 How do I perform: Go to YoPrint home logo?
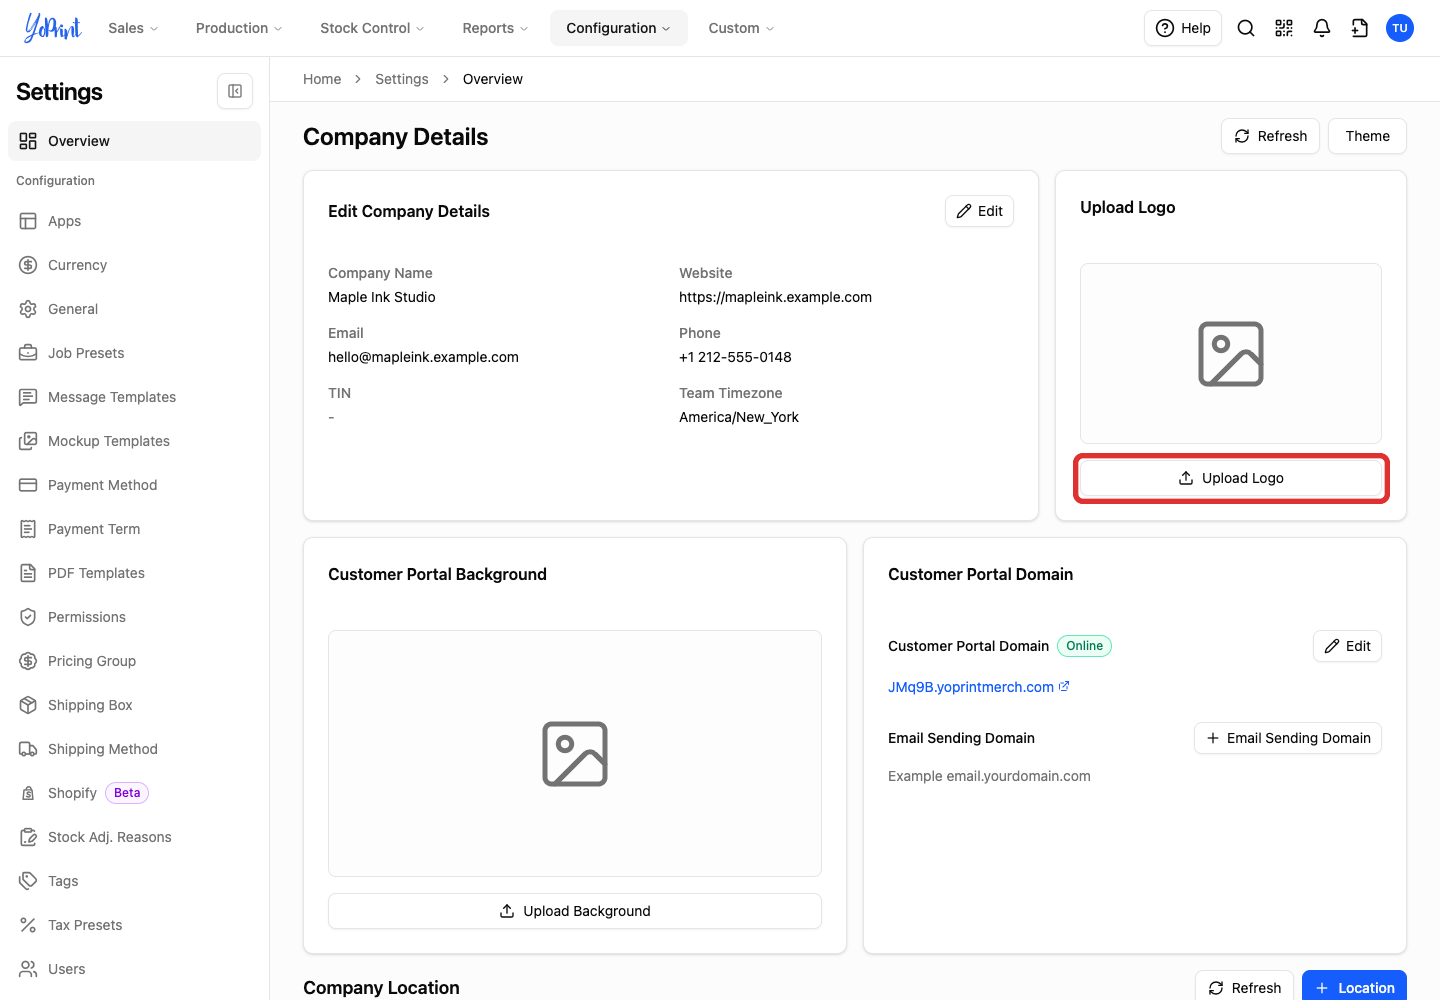53,28
